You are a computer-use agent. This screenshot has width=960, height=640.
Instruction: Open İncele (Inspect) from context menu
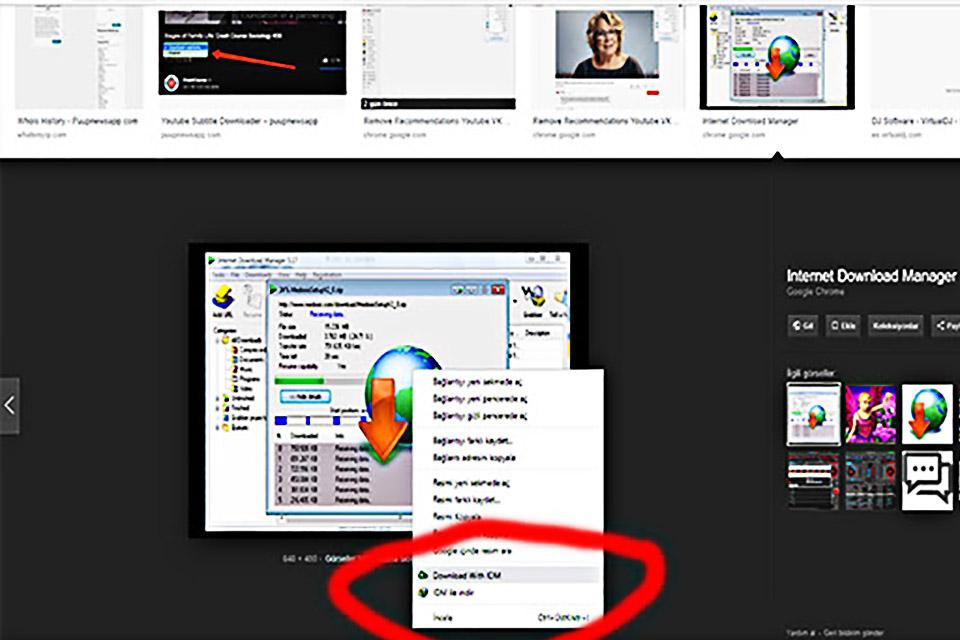click(x=507, y=617)
